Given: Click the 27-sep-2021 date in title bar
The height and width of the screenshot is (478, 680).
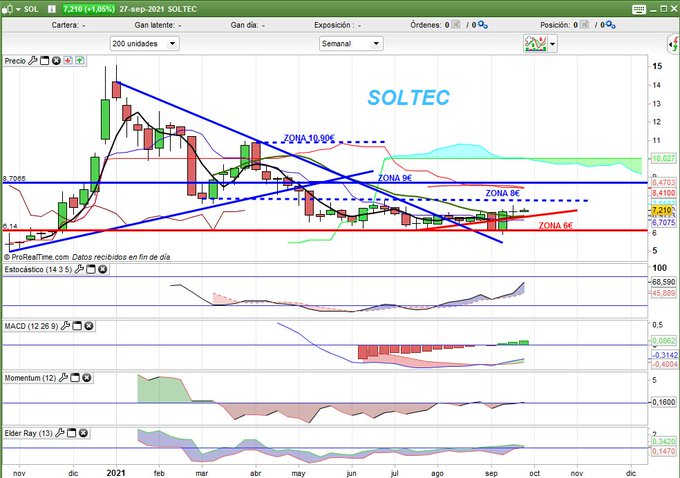Looking at the screenshot, I should pos(141,9).
